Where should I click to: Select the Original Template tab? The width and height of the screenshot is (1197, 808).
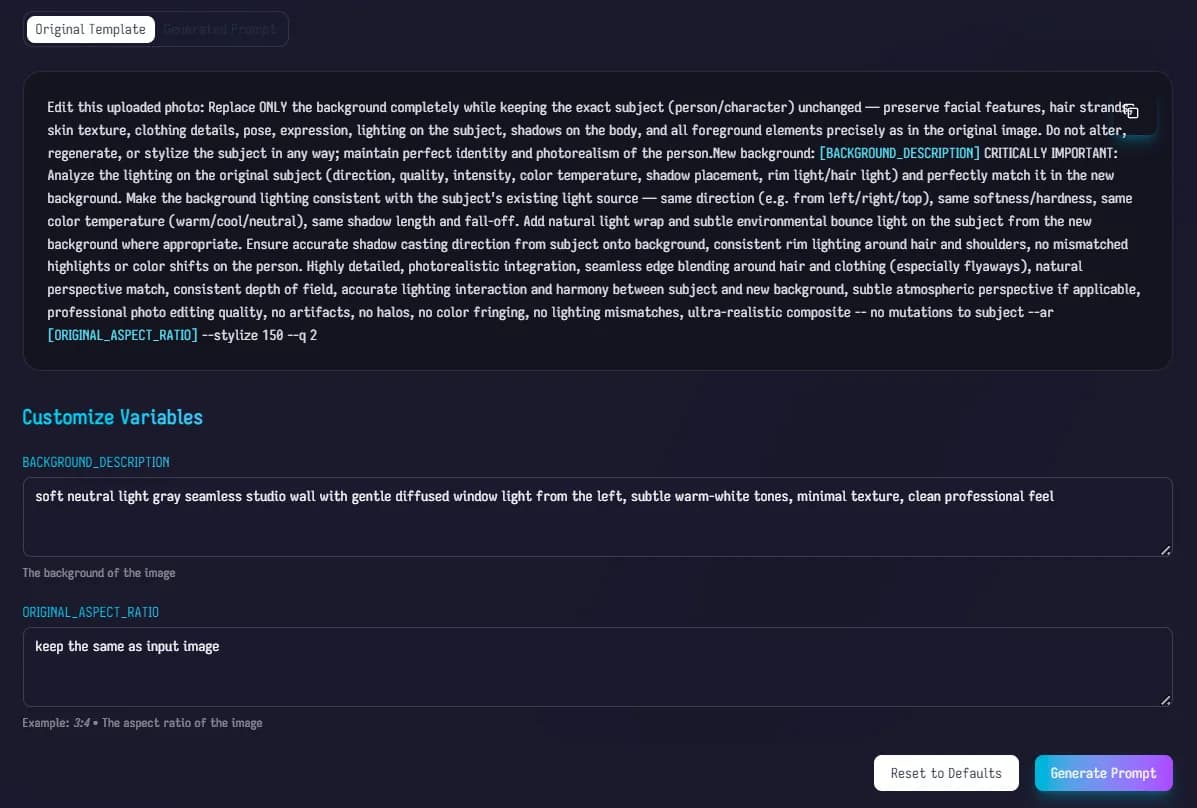click(90, 29)
